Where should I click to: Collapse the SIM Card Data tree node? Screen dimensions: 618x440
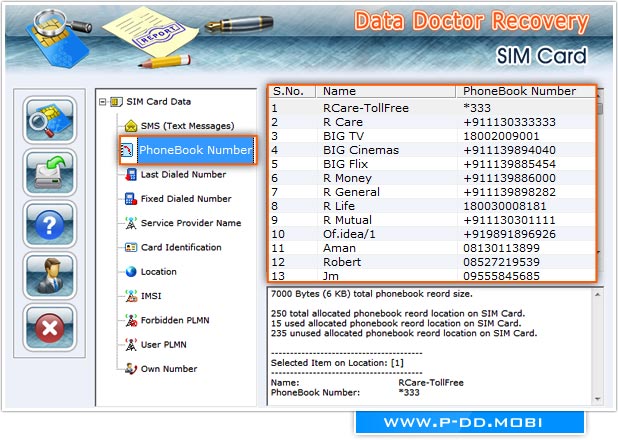pyautogui.click(x=102, y=102)
